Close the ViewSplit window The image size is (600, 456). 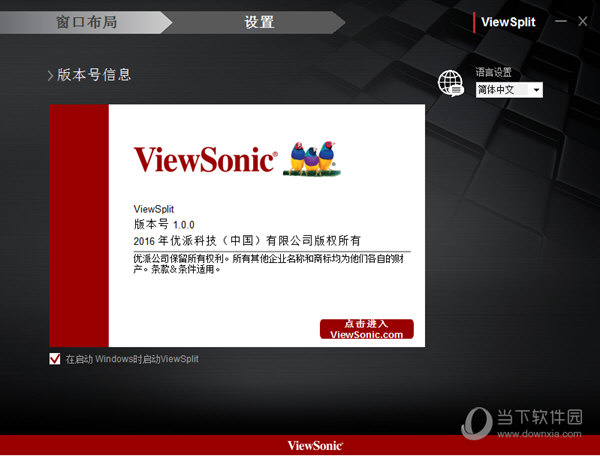[x=583, y=21]
